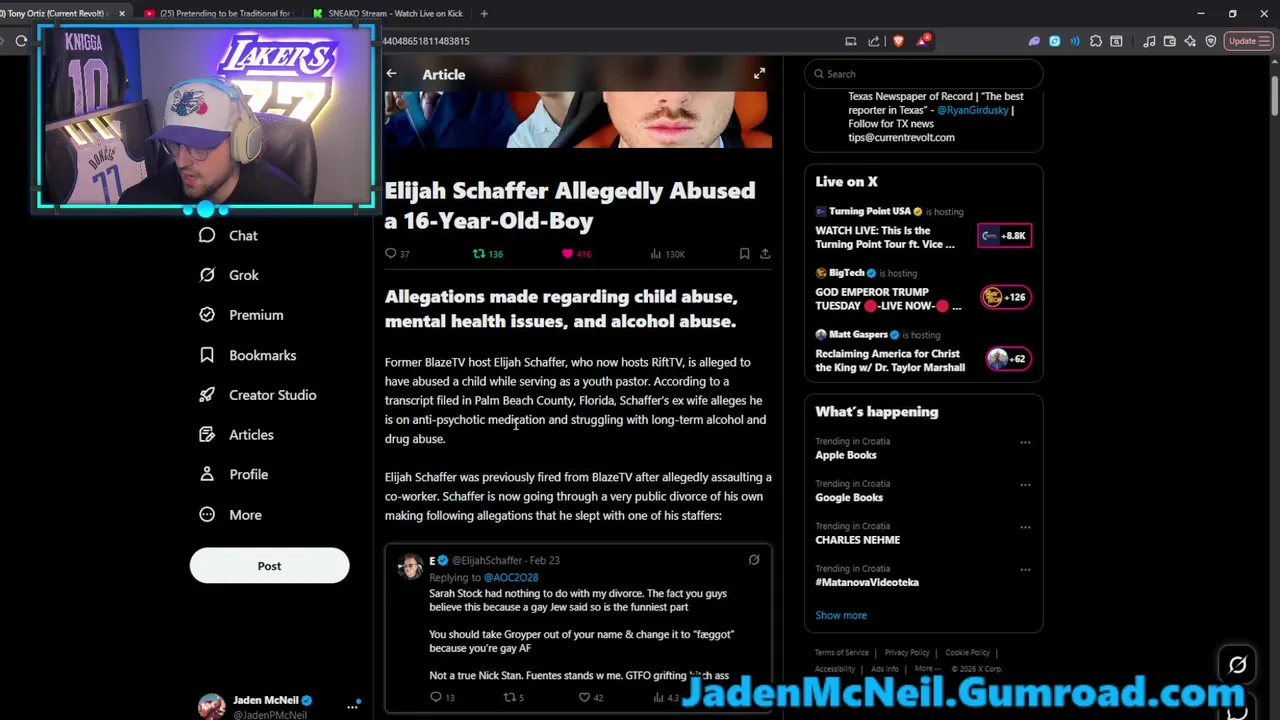Focus the X Search field
Viewport: 1280px width, 720px height.
(924, 74)
